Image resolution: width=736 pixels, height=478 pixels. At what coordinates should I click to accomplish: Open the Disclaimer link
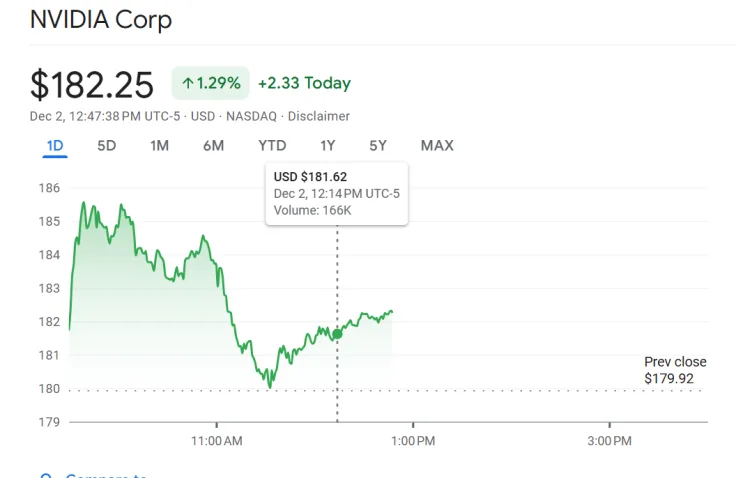tap(318, 117)
